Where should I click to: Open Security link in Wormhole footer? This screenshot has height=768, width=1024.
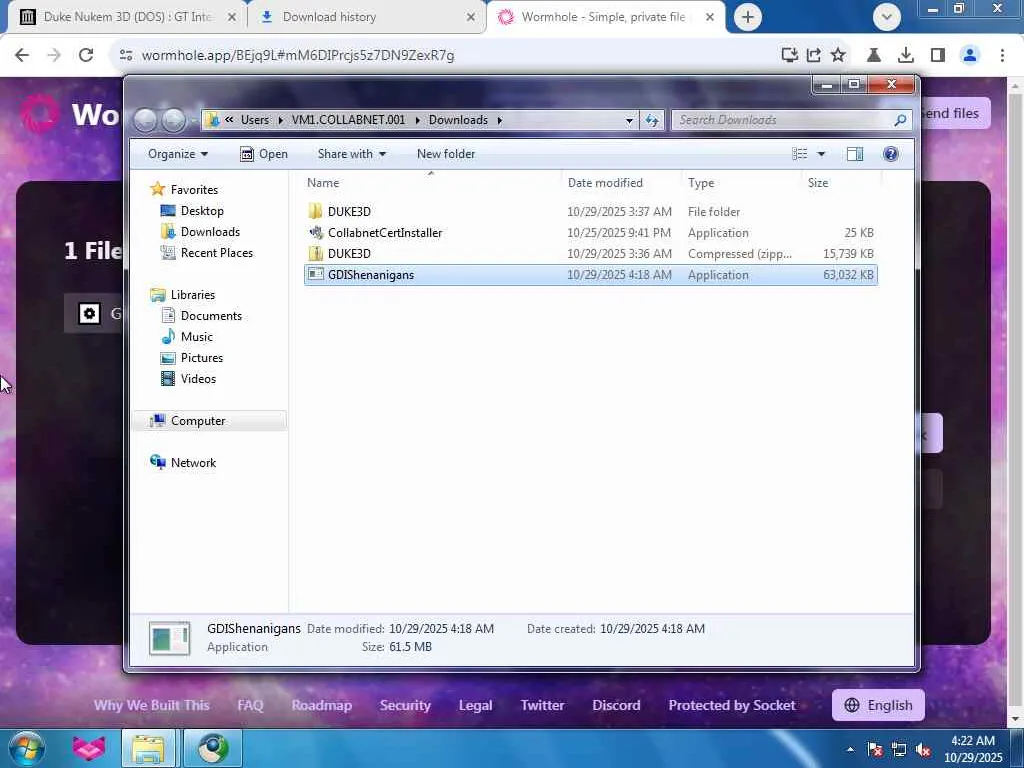405,705
